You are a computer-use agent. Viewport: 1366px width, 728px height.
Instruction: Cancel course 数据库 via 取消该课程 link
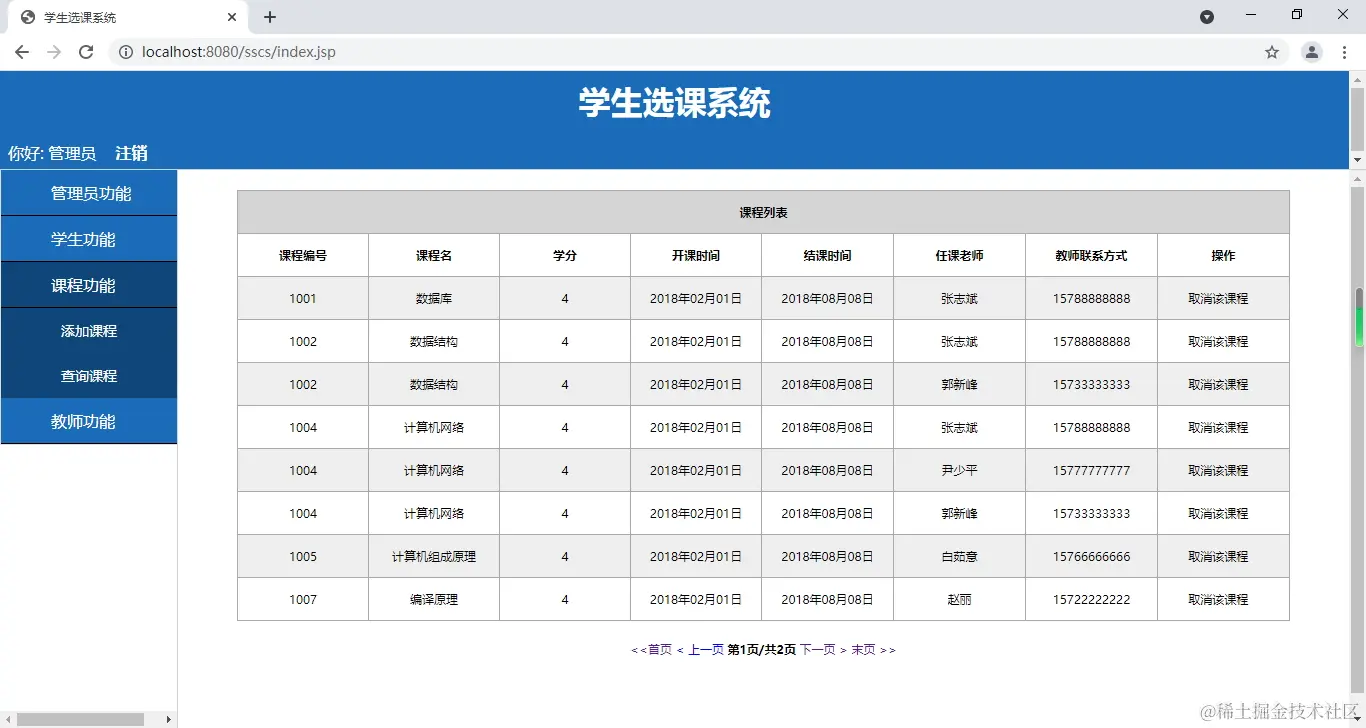point(1223,298)
